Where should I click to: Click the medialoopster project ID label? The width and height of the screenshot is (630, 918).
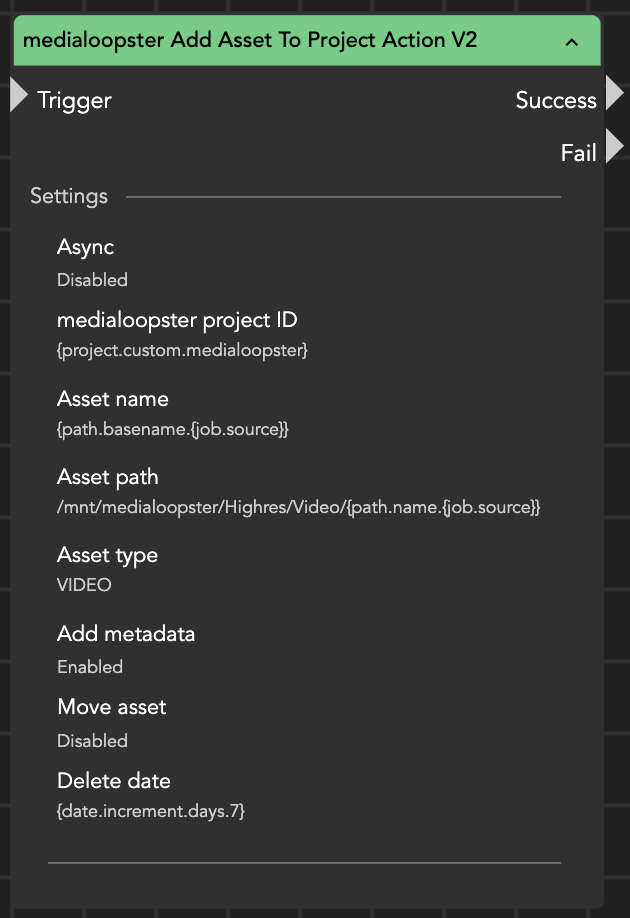point(177,321)
